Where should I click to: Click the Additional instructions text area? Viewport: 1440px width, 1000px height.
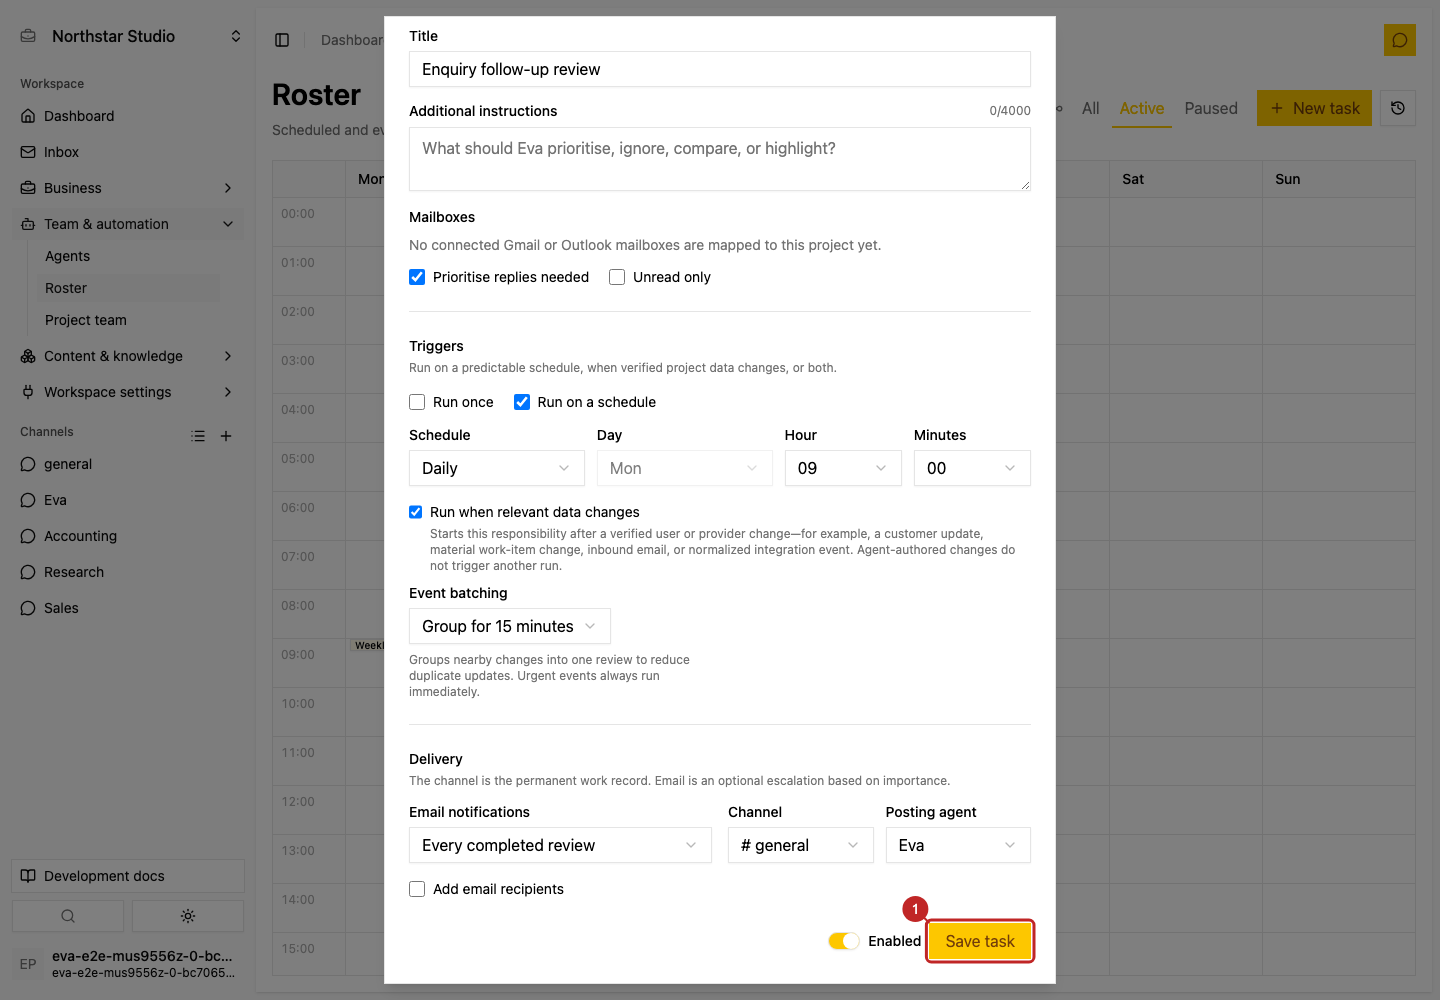tap(720, 159)
